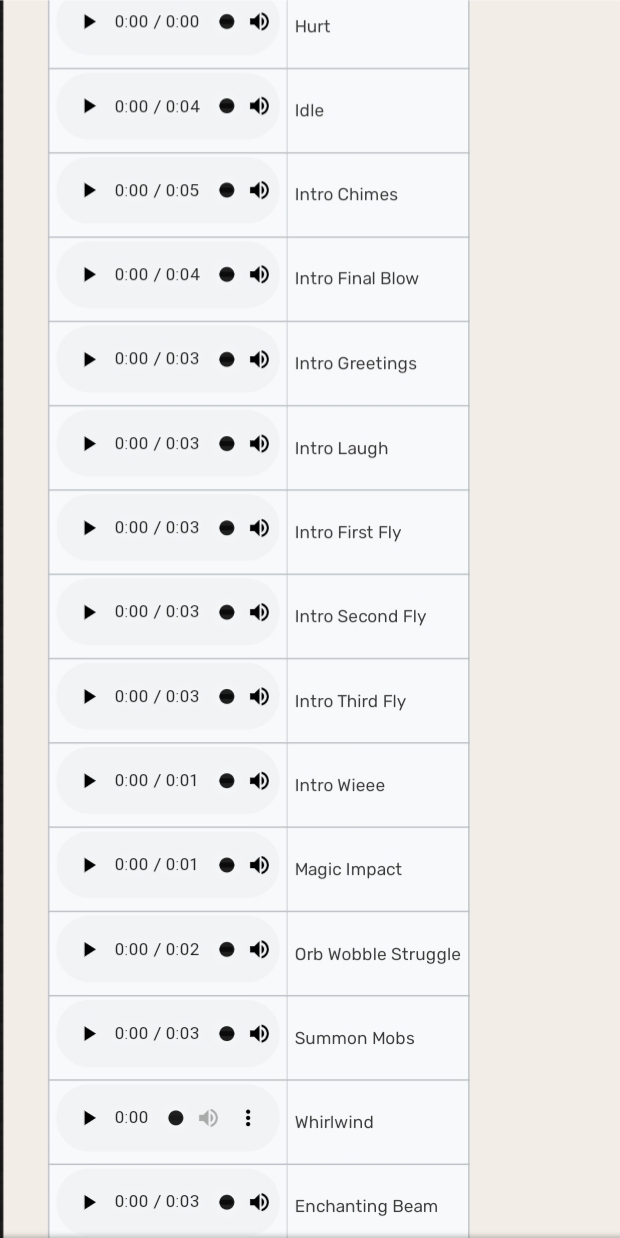Play the Intro Chimes audio

(x=89, y=190)
